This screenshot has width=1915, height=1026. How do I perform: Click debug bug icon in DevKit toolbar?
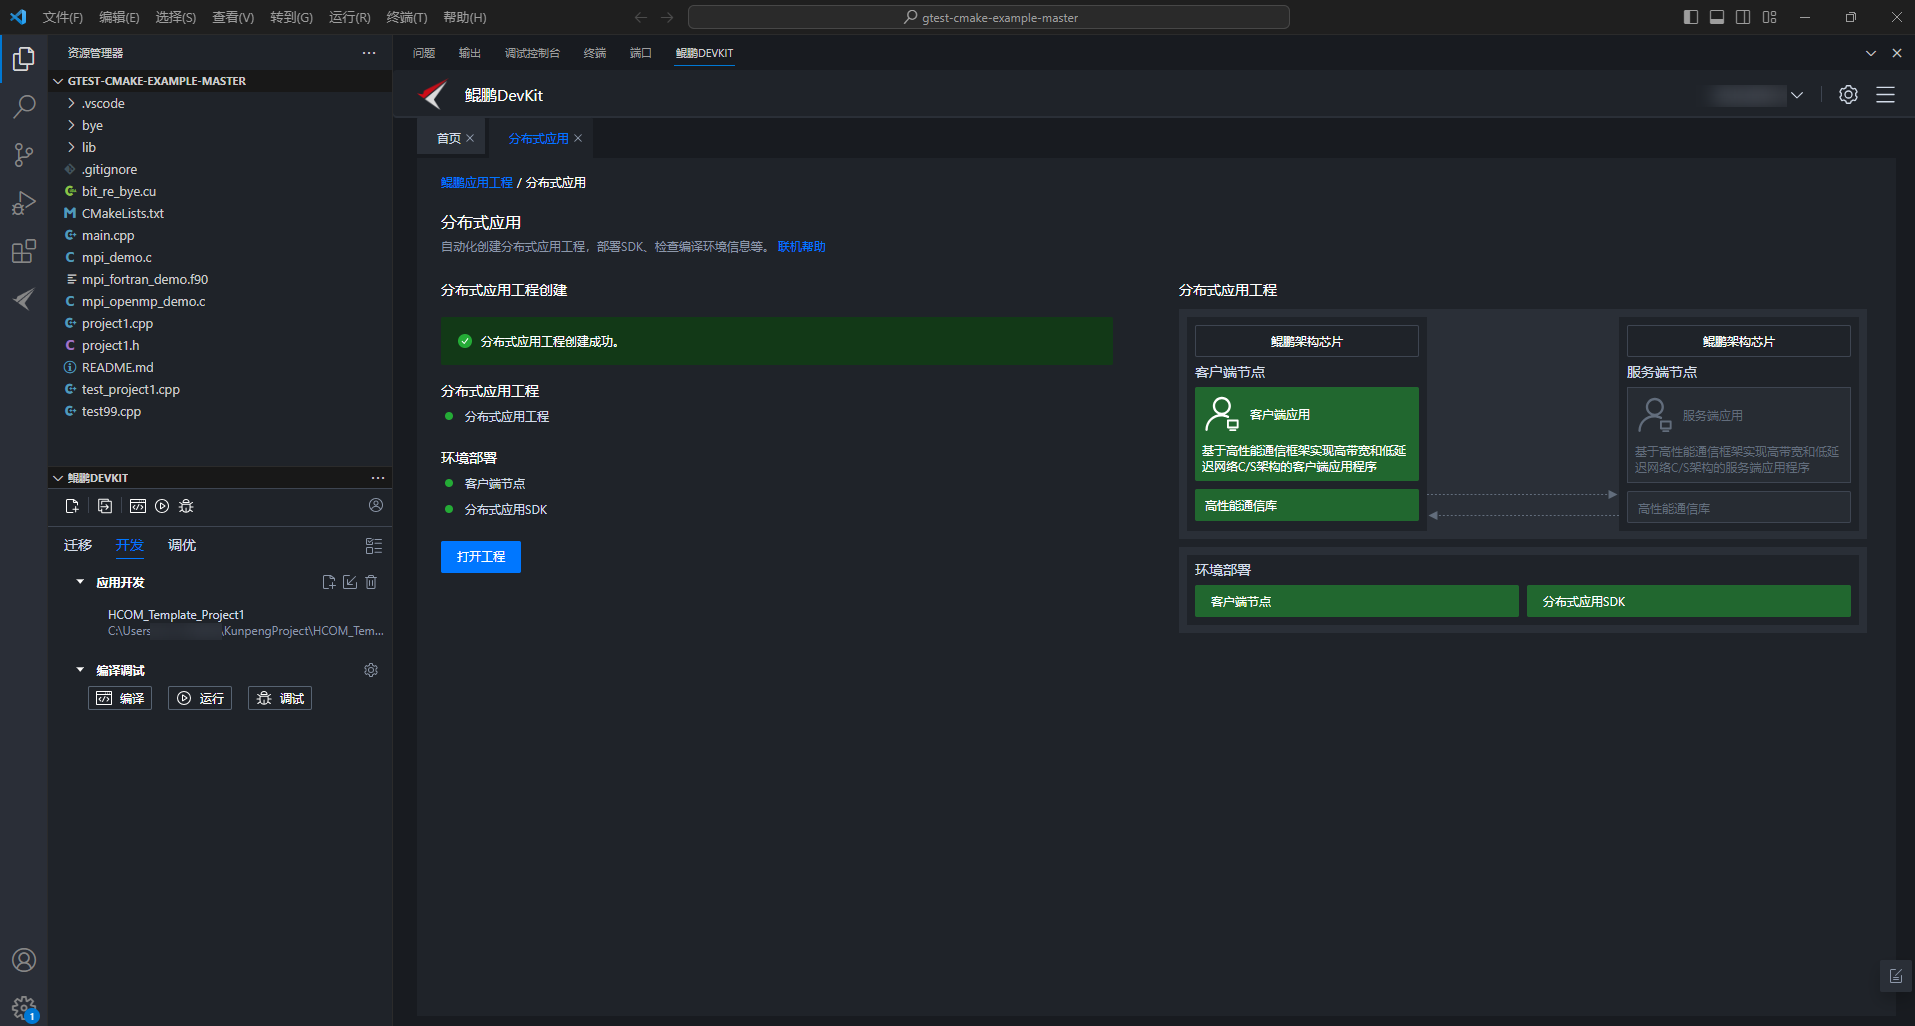[186, 506]
